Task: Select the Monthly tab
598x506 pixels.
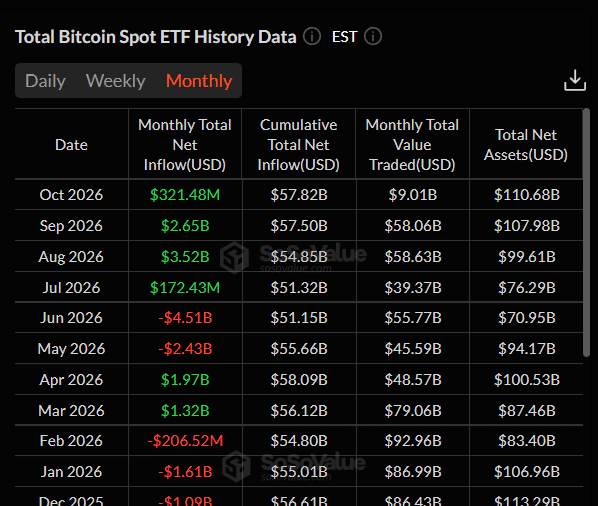Action: click(199, 81)
